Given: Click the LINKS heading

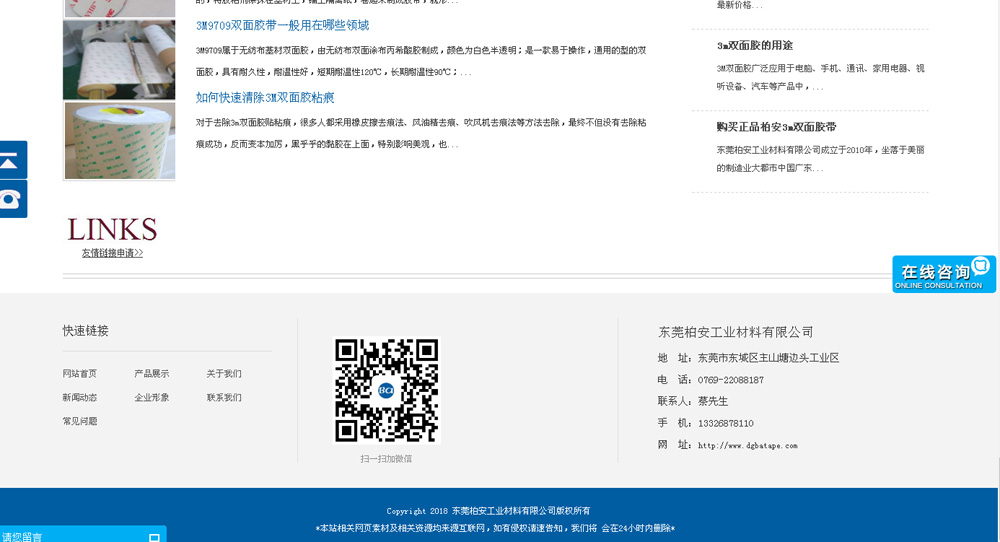Looking at the screenshot, I should [112, 230].
